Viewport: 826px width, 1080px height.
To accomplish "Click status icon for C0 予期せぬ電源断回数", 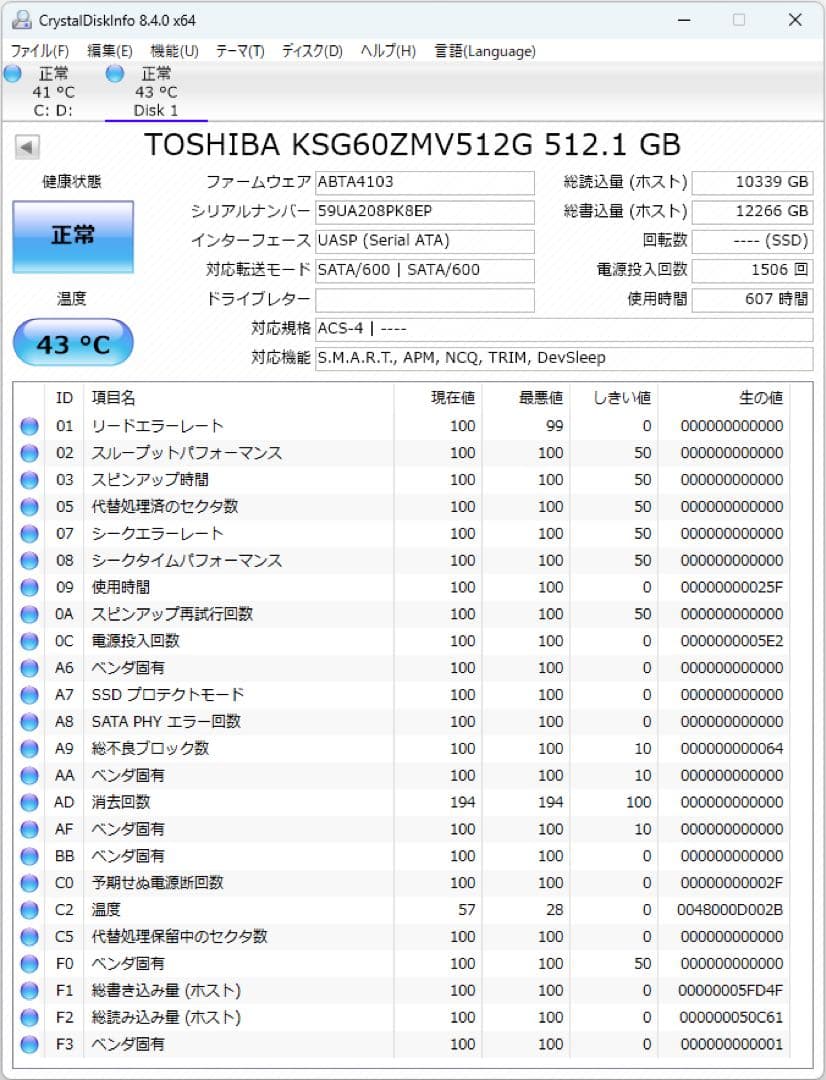I will click(x=30, y=883).
